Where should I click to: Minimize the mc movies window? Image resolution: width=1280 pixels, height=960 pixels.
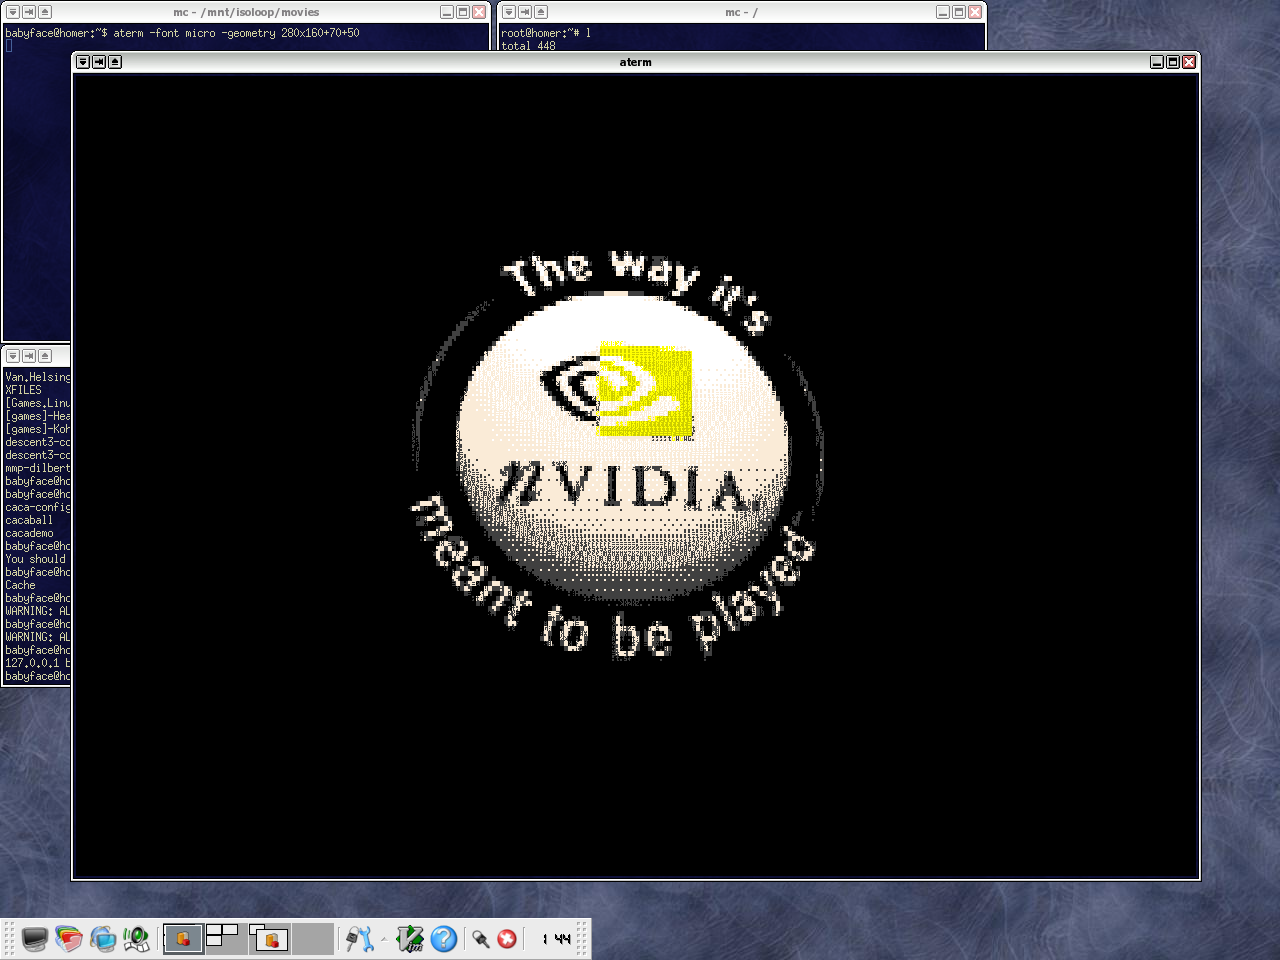tap(447, 12)
